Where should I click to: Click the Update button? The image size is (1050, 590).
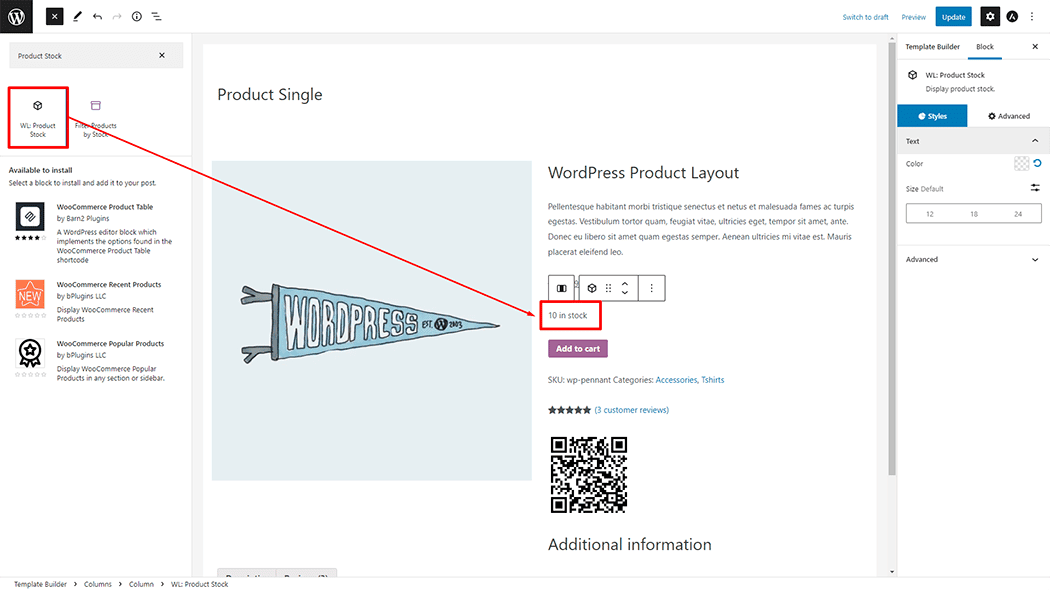click(x=953, y=17)
